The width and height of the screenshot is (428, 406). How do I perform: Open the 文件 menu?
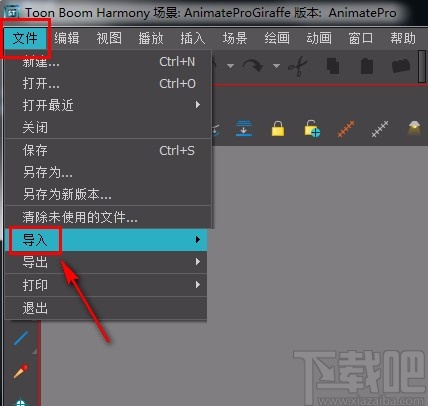[25, 38]
